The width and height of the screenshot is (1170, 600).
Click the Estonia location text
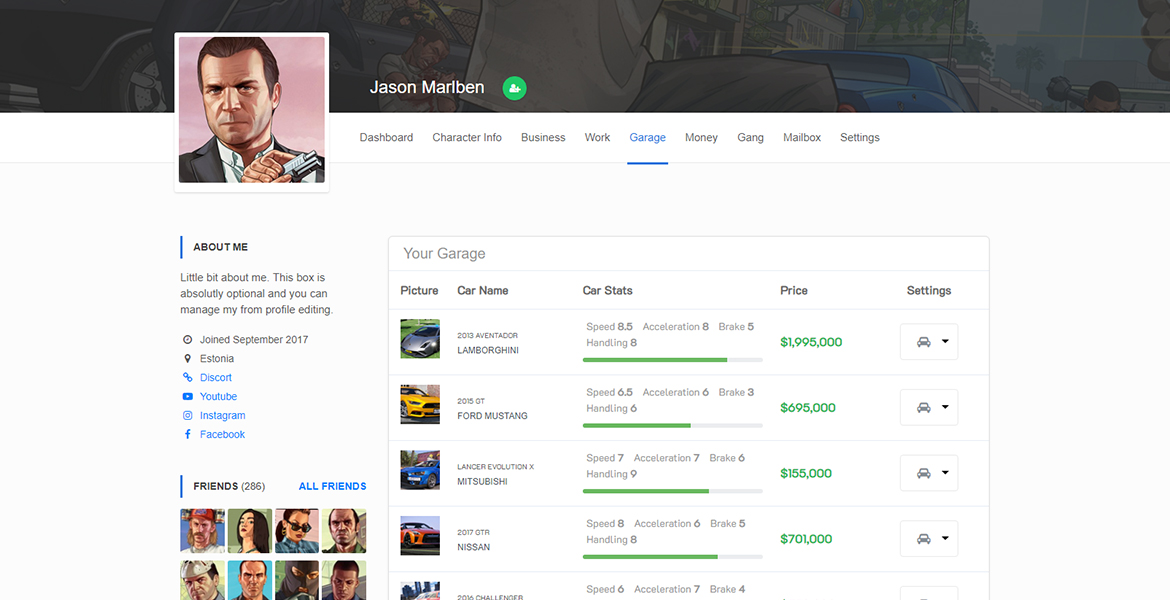217,359
